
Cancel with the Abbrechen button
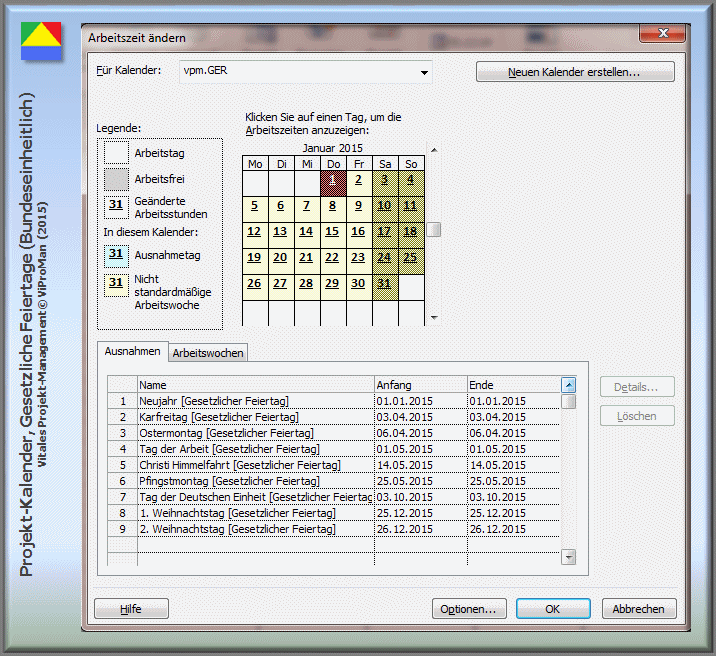click(639, 609)
